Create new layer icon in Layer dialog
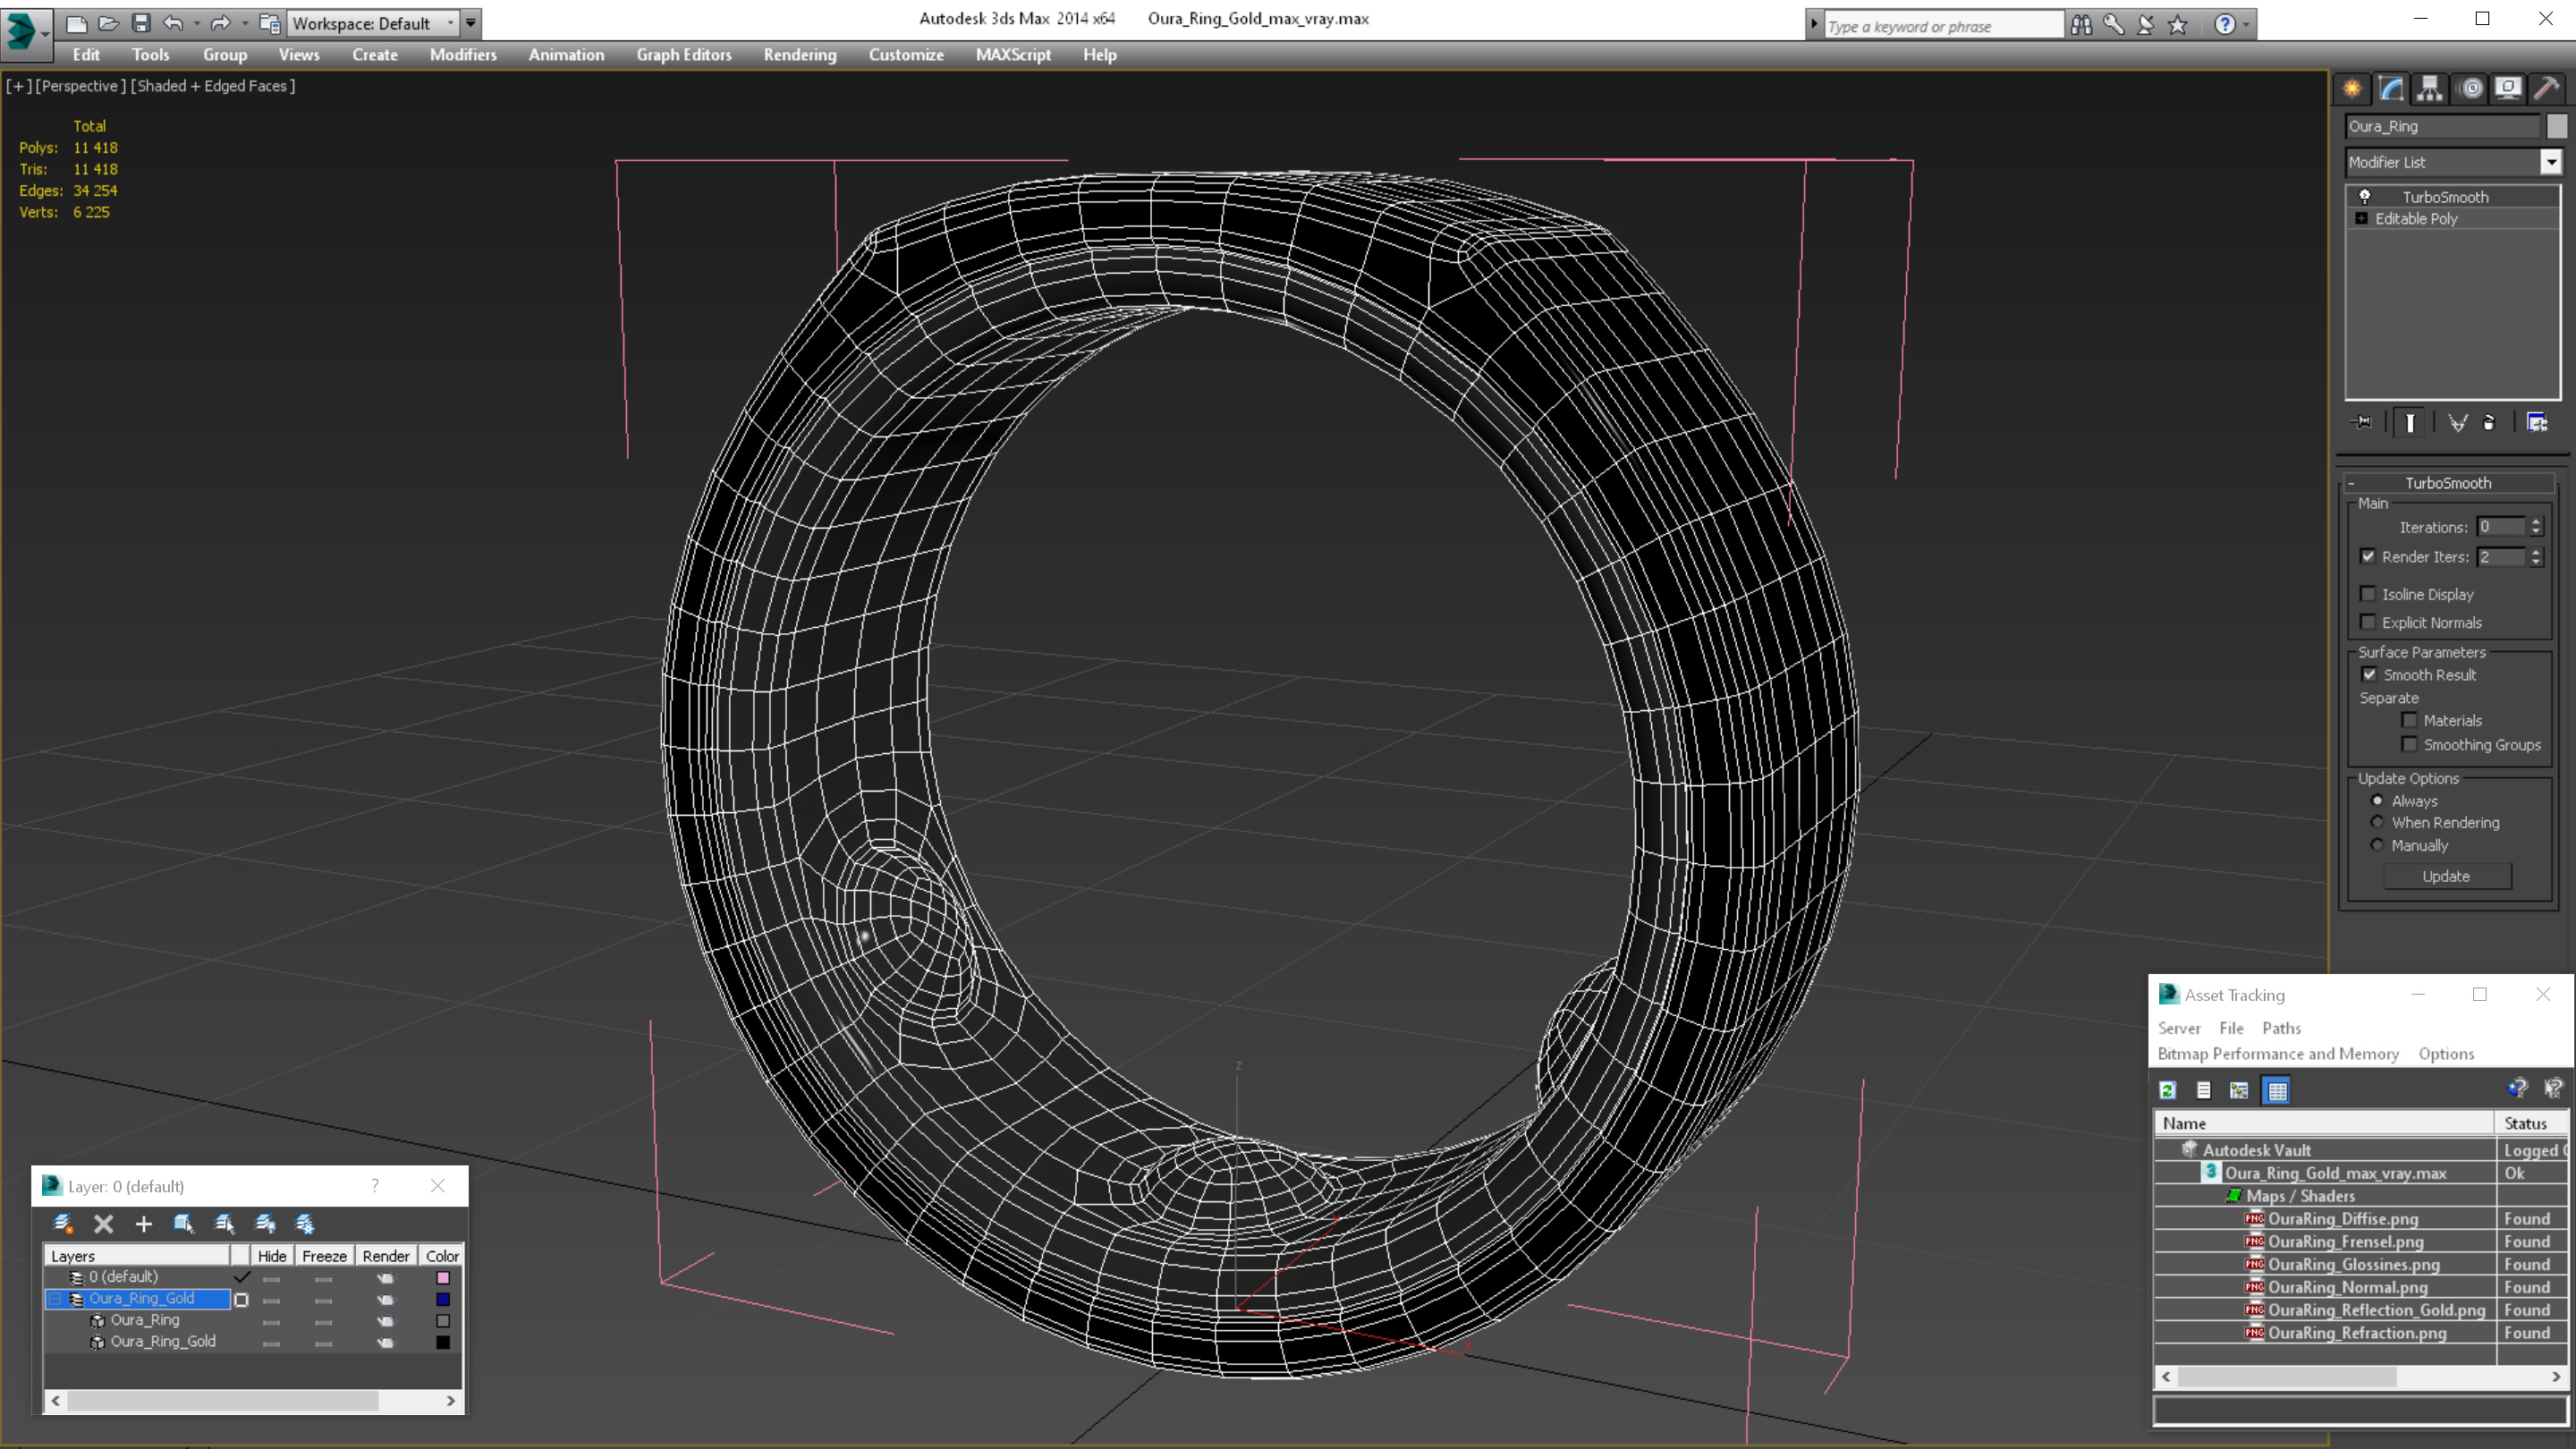The image size is (2576, 1449). tap(63, 1224)
